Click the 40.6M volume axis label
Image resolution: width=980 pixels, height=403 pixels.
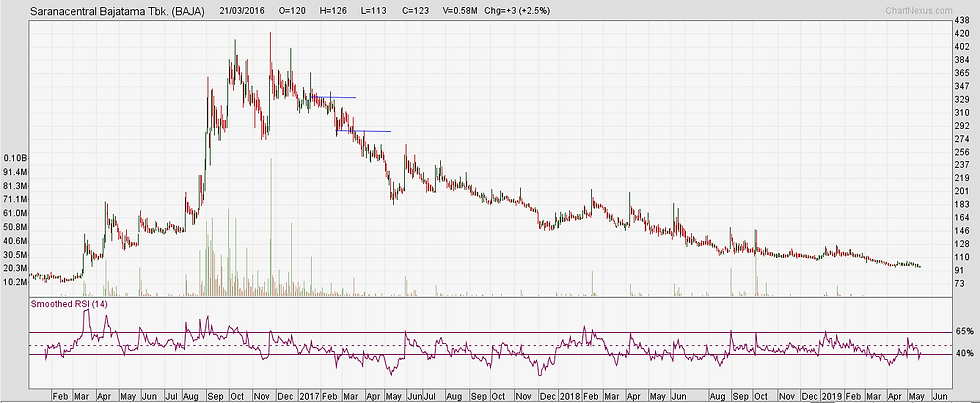click(x=16, y=241)
